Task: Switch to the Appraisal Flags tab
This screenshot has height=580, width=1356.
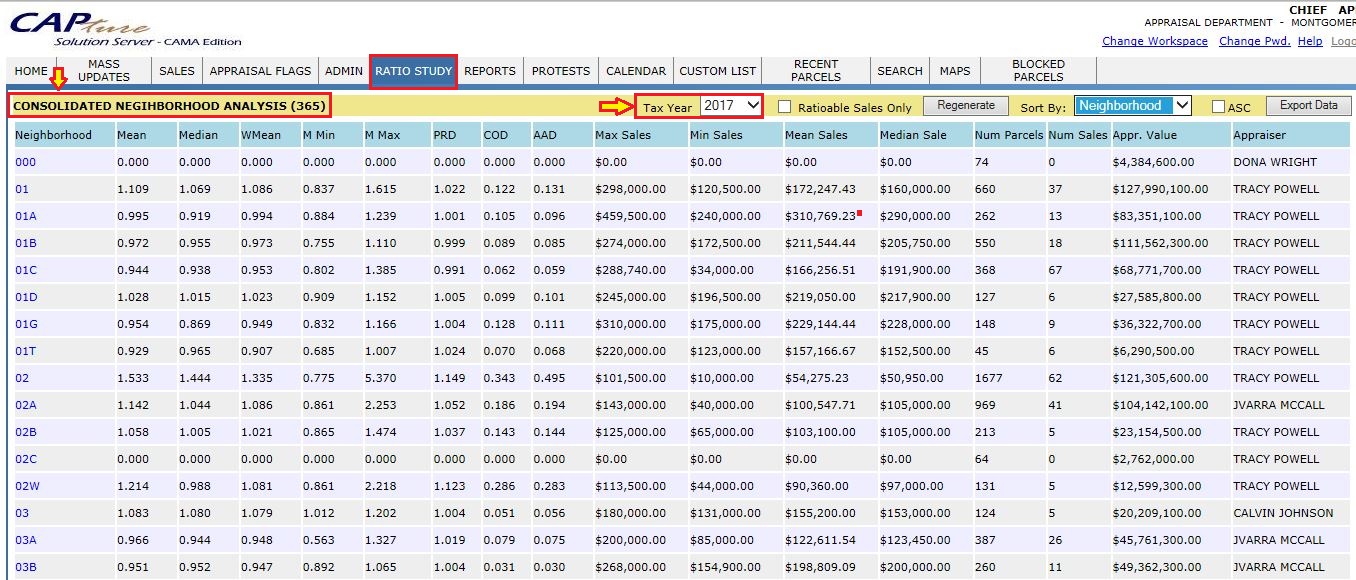Action: 259,71
